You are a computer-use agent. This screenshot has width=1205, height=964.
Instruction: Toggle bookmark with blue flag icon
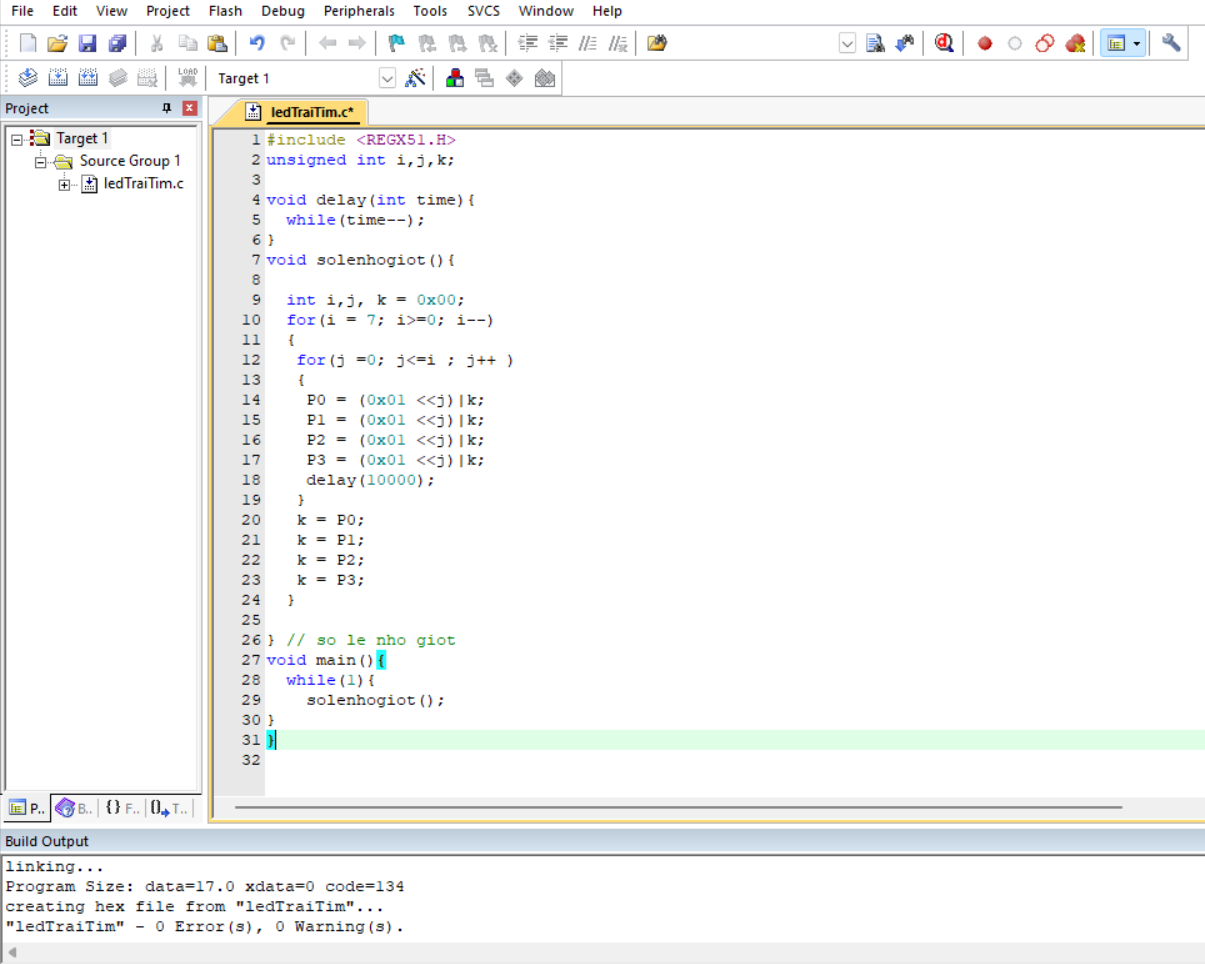pos(396,43)
